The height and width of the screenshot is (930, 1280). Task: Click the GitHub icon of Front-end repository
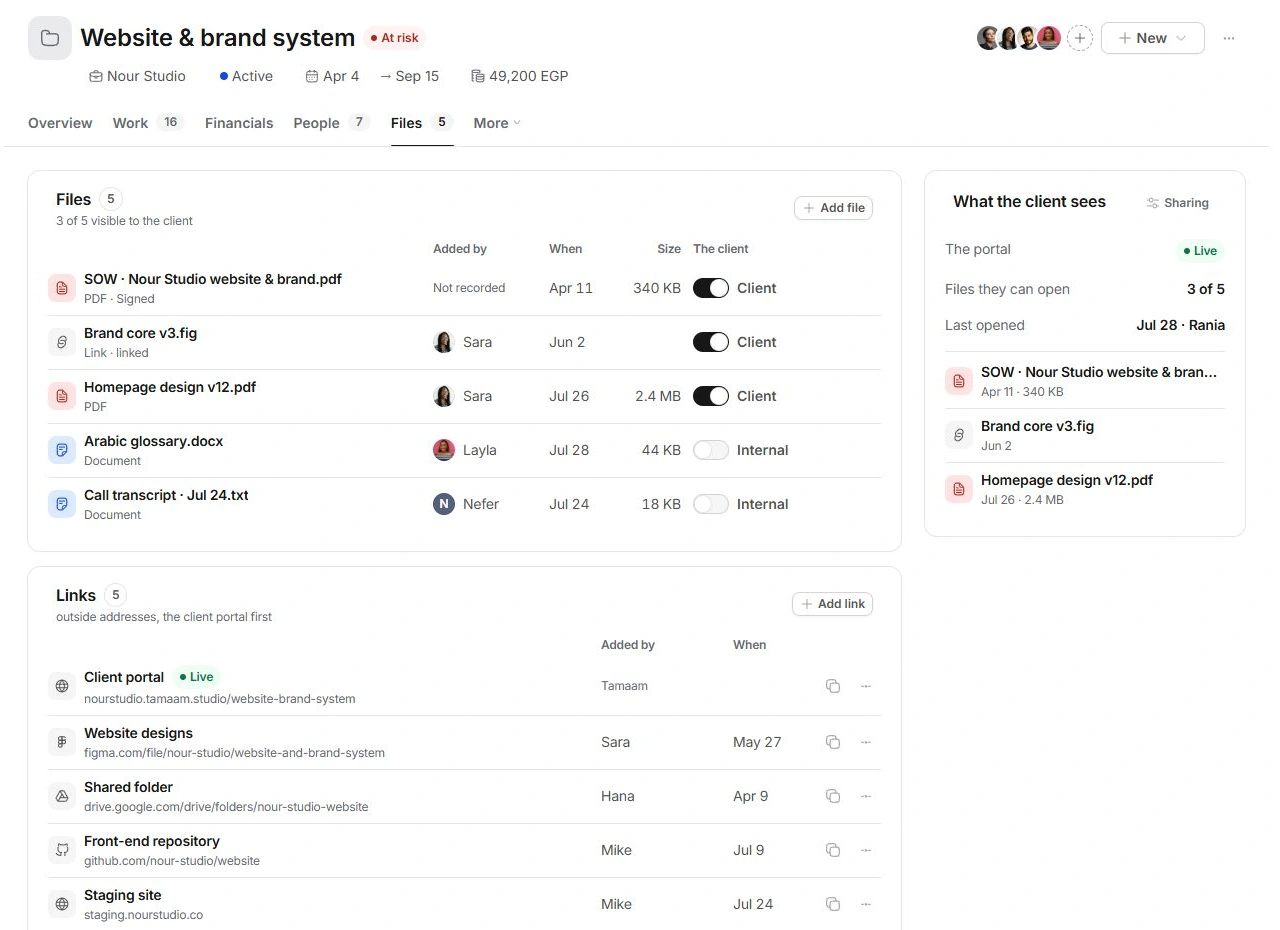click(62, 850)
